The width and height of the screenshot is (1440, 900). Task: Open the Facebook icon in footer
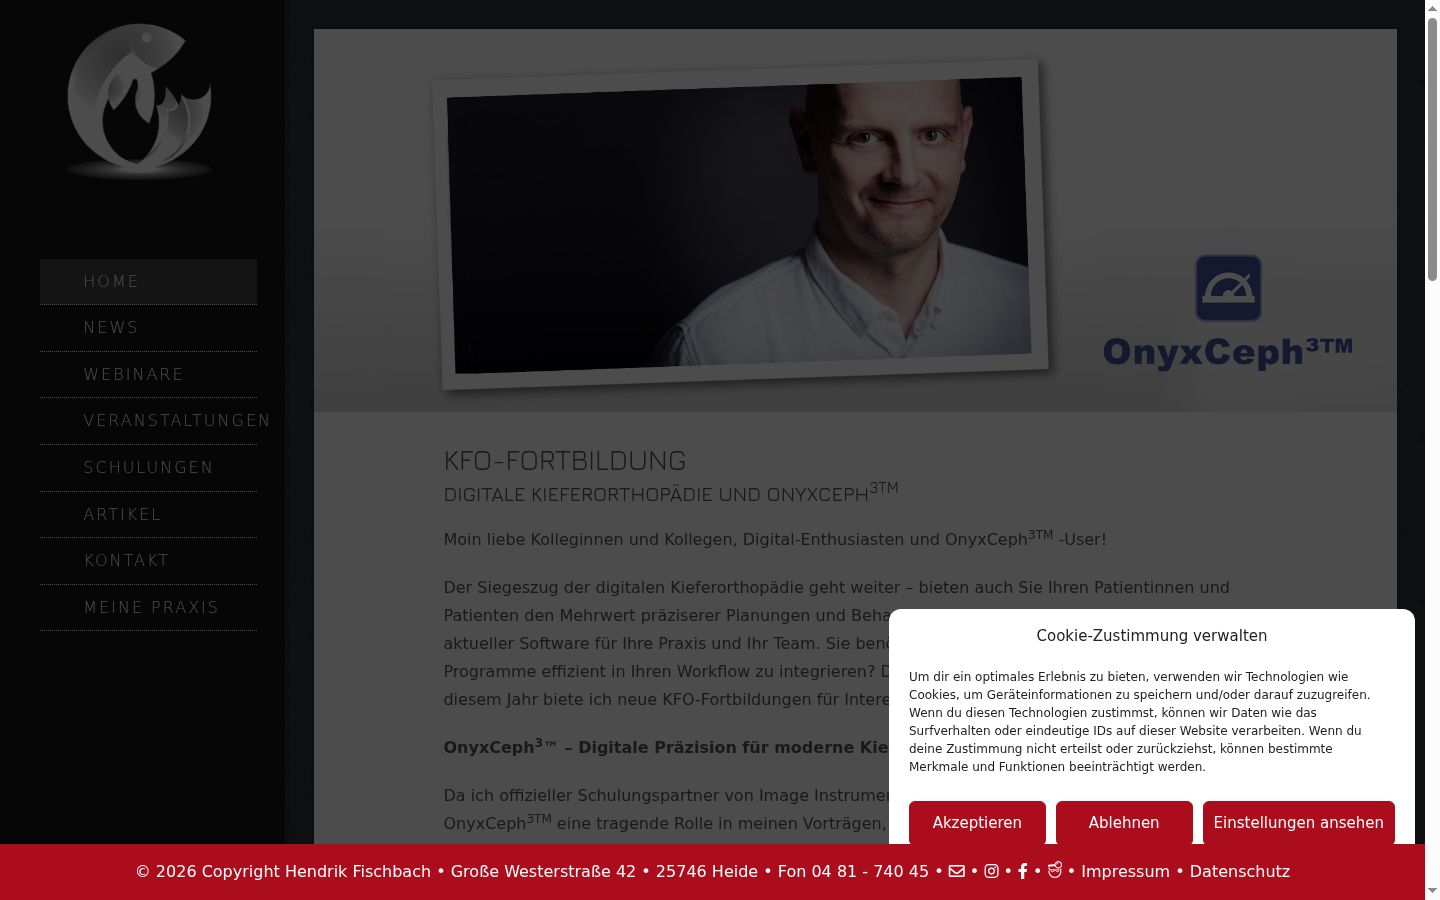1022,871
